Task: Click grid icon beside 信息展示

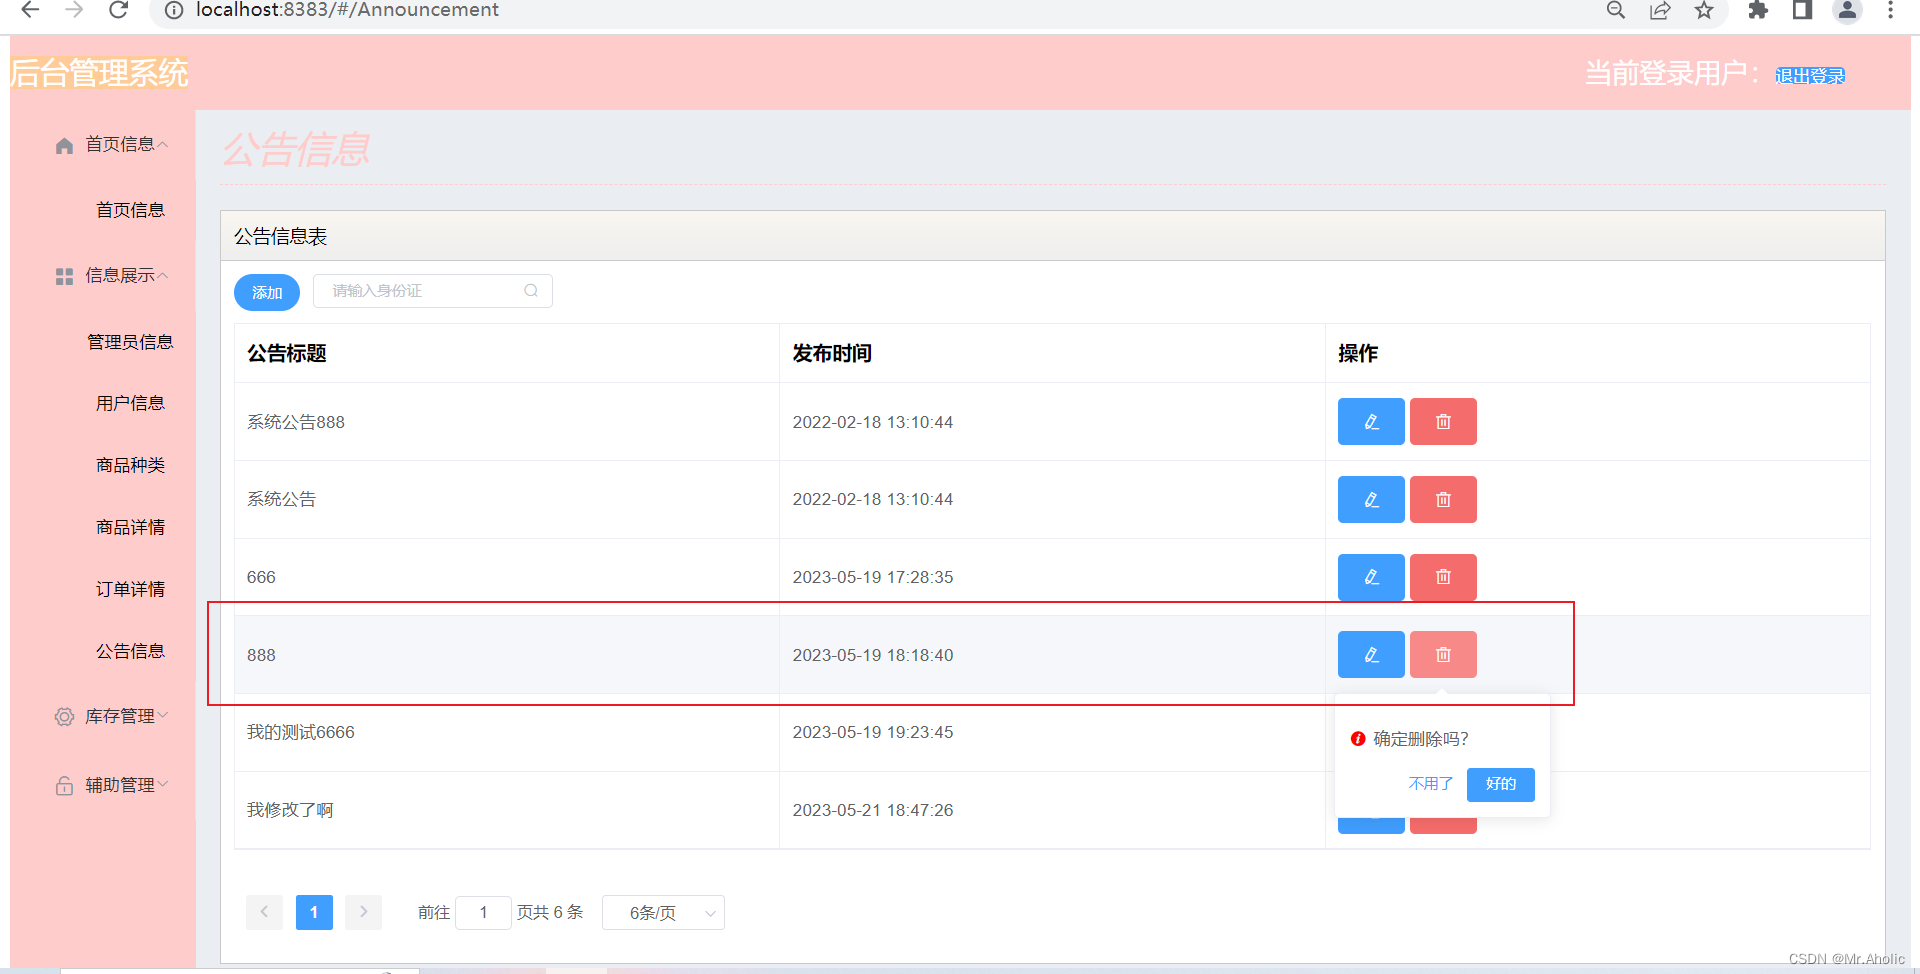Action: pos(64,276)
